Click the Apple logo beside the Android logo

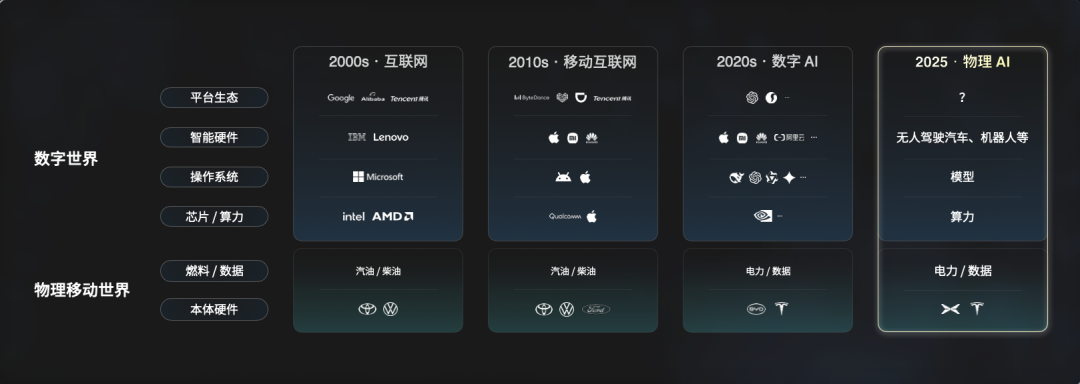585,178
